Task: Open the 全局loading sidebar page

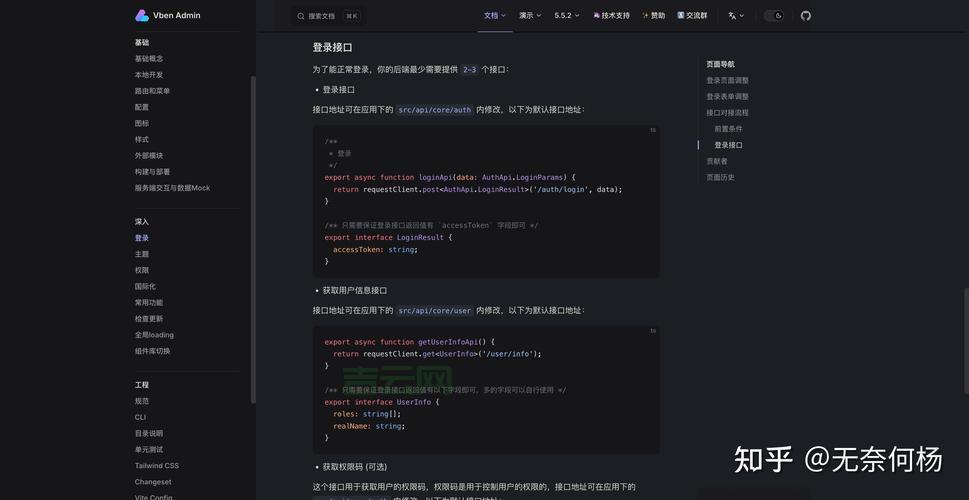Action: pos(154,335)
